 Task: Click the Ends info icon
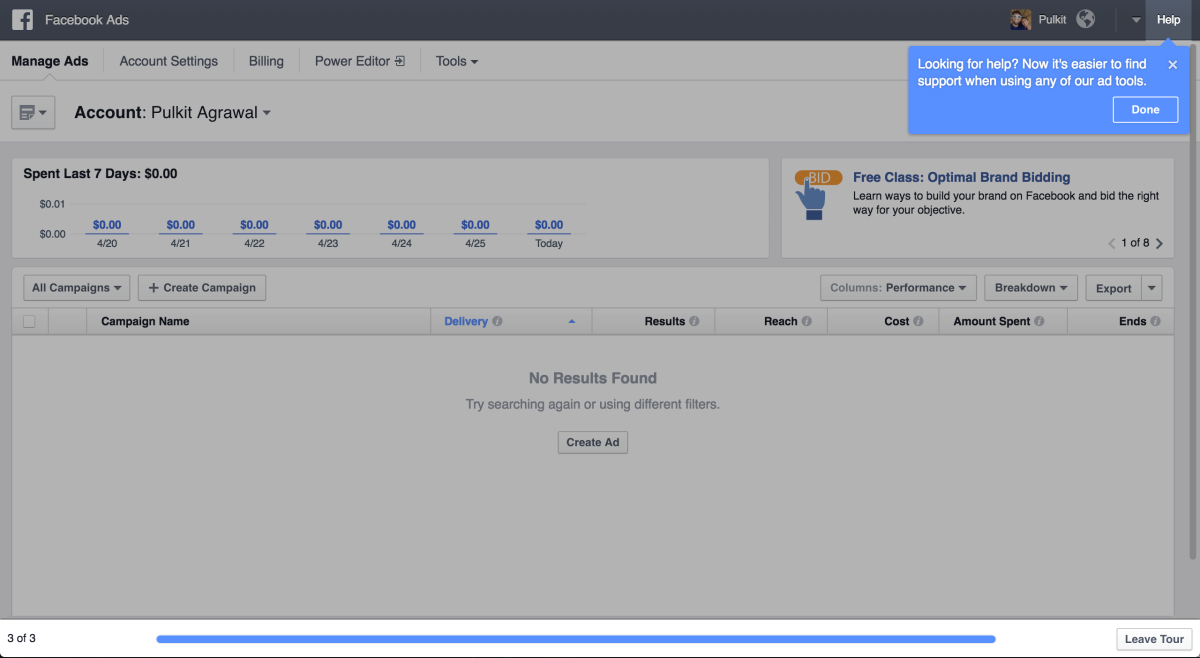(1155, 322)
